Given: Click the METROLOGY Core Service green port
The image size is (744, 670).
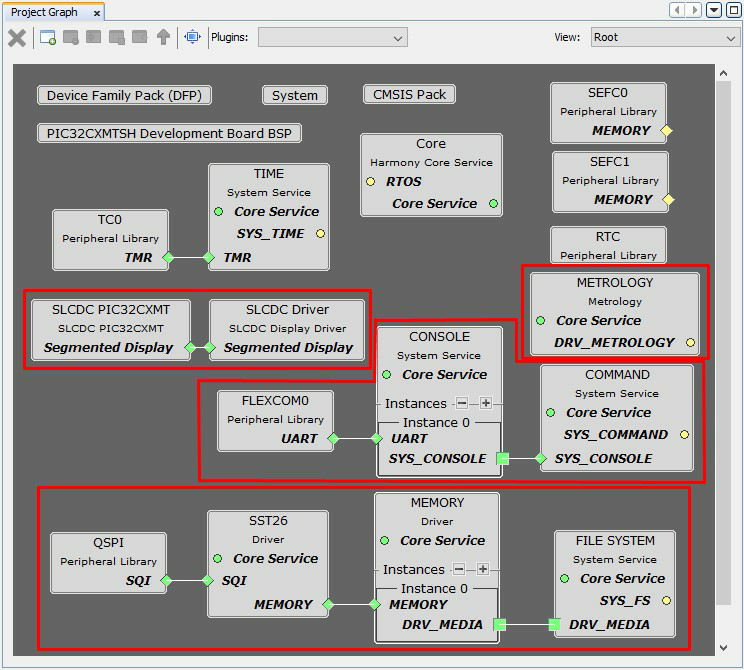Looking at the screenshot, I should click(x=540, y=321).
